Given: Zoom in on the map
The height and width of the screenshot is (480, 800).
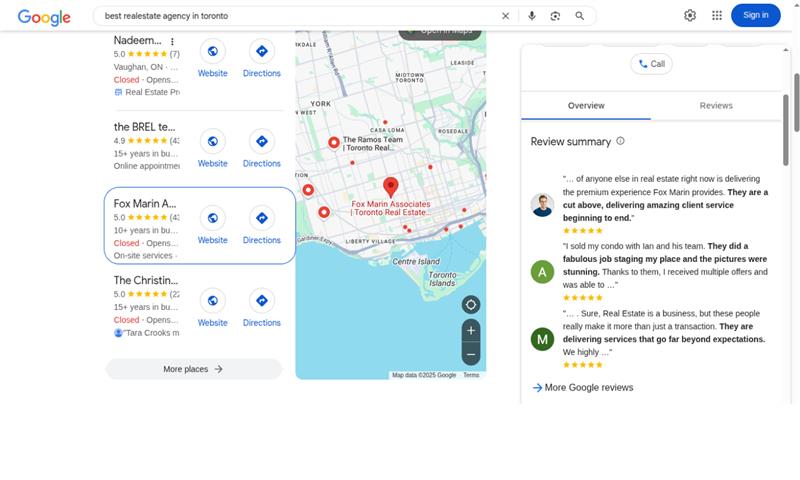Looking at the screenshot, I should coord(471,331).
